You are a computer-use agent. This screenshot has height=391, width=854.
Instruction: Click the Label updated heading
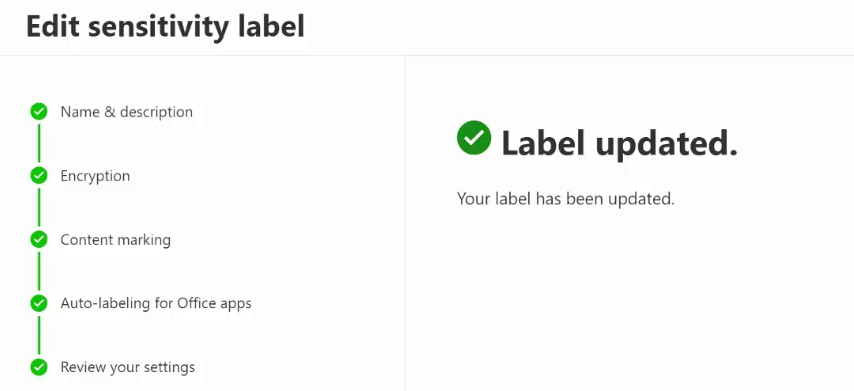619,144
